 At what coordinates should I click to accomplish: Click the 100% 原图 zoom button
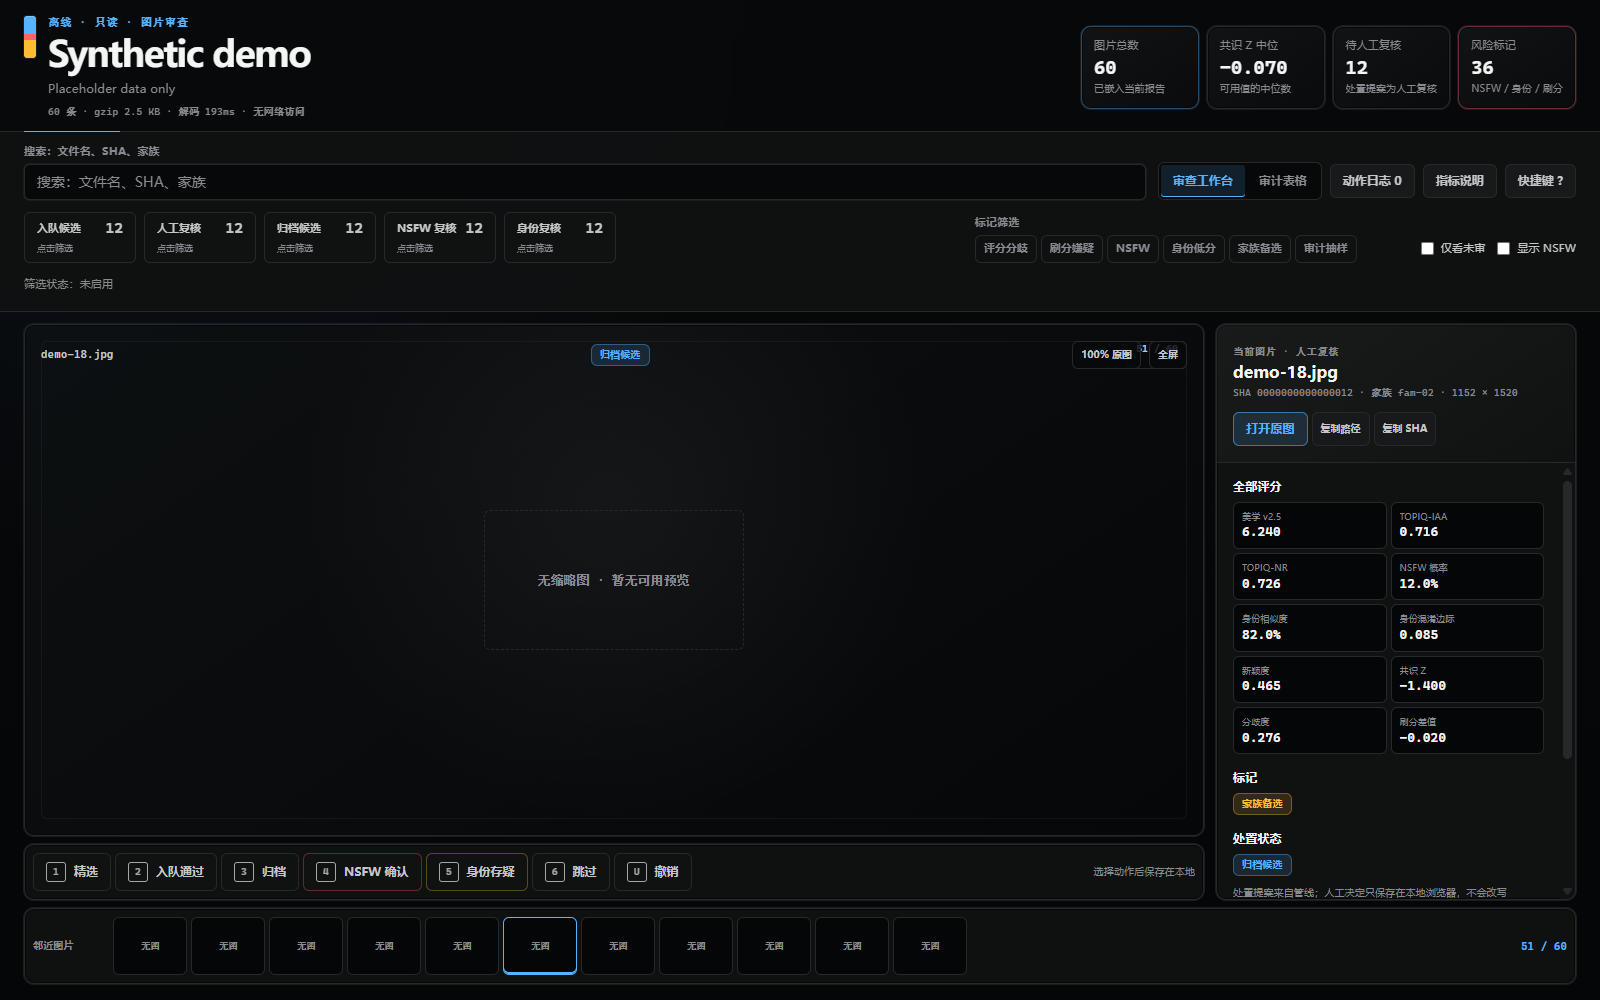click(1106, 355)
